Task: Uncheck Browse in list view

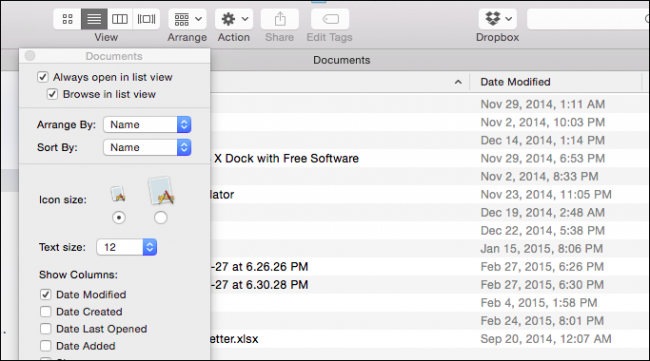Action: click(x=52, y=94)
